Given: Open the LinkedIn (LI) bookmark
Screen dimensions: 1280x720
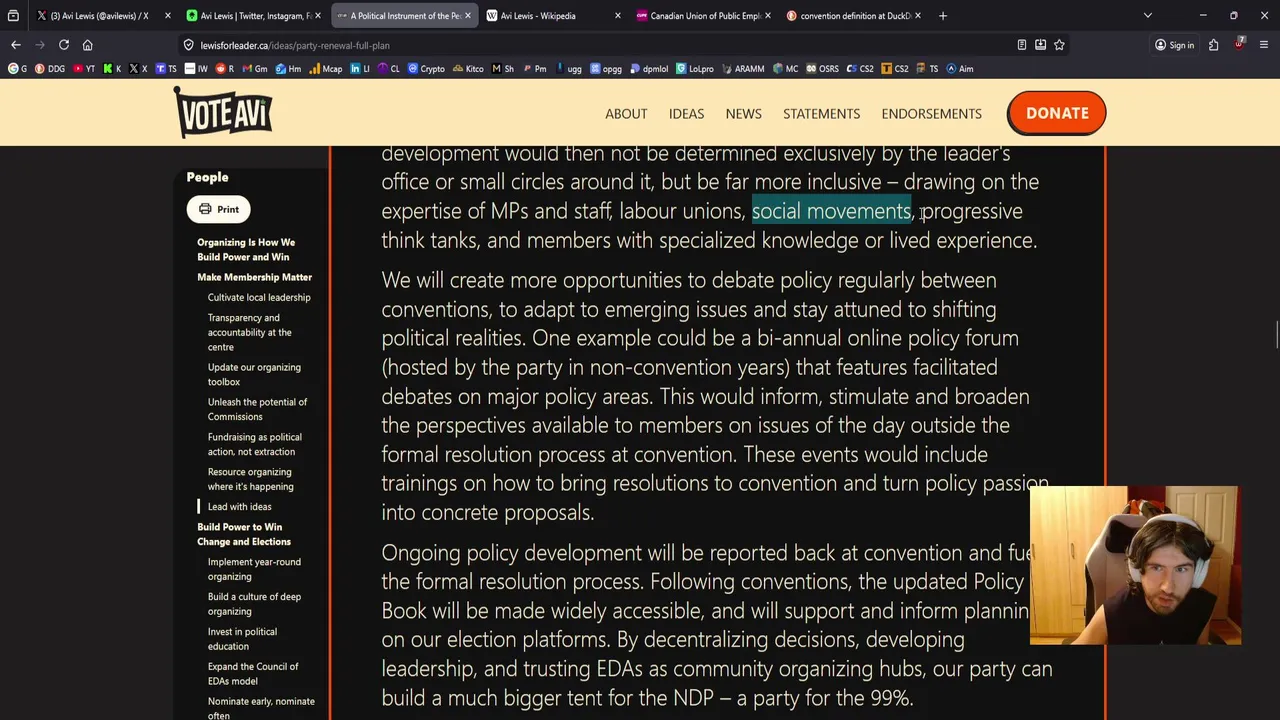Looking at the screenshot, I should tap(360, 69).
